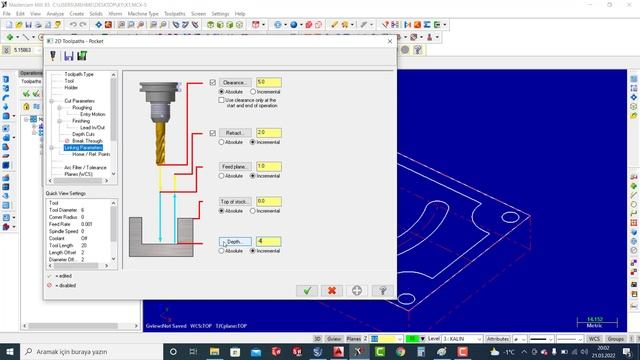Image resolution: width=640 pixels, height=360 pixels.
Task: Click the AutoCAD icon in Windows taskbar
Action: pos(338,351)
